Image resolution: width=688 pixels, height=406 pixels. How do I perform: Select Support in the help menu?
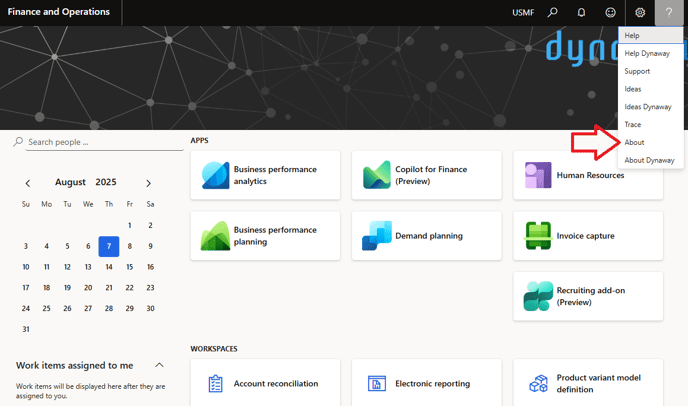pyautogui.click(x=651, y=71)
